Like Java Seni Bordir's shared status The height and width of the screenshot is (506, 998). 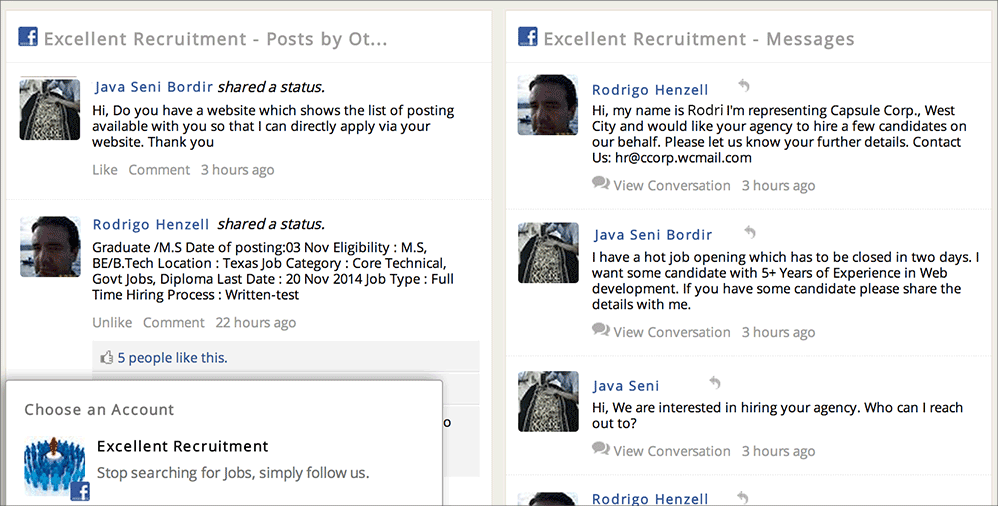coord(105,170)
